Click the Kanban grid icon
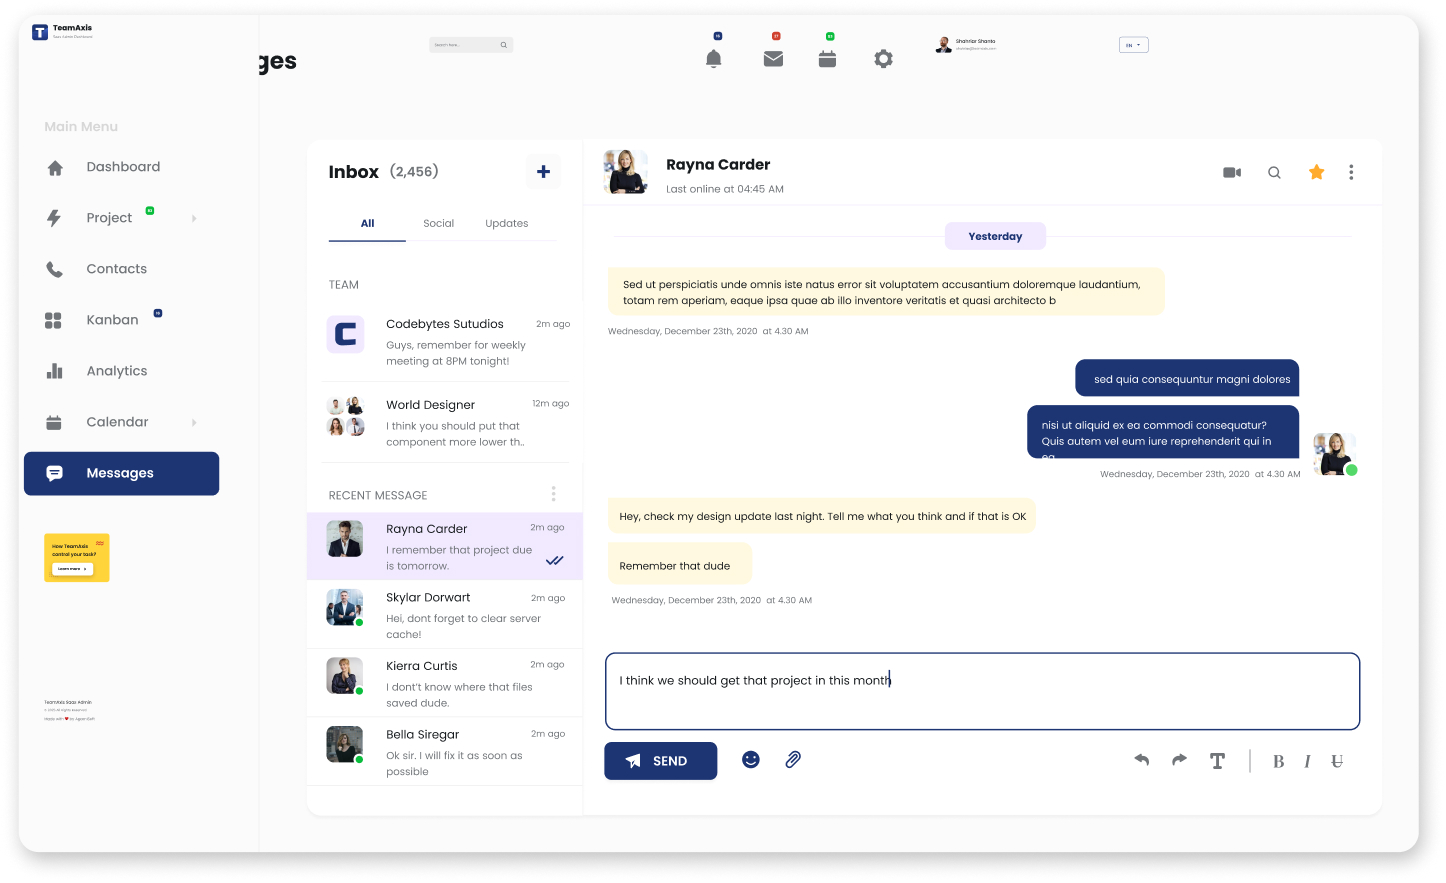Screen dimensions: 1446x883 (x=54, y=320)
